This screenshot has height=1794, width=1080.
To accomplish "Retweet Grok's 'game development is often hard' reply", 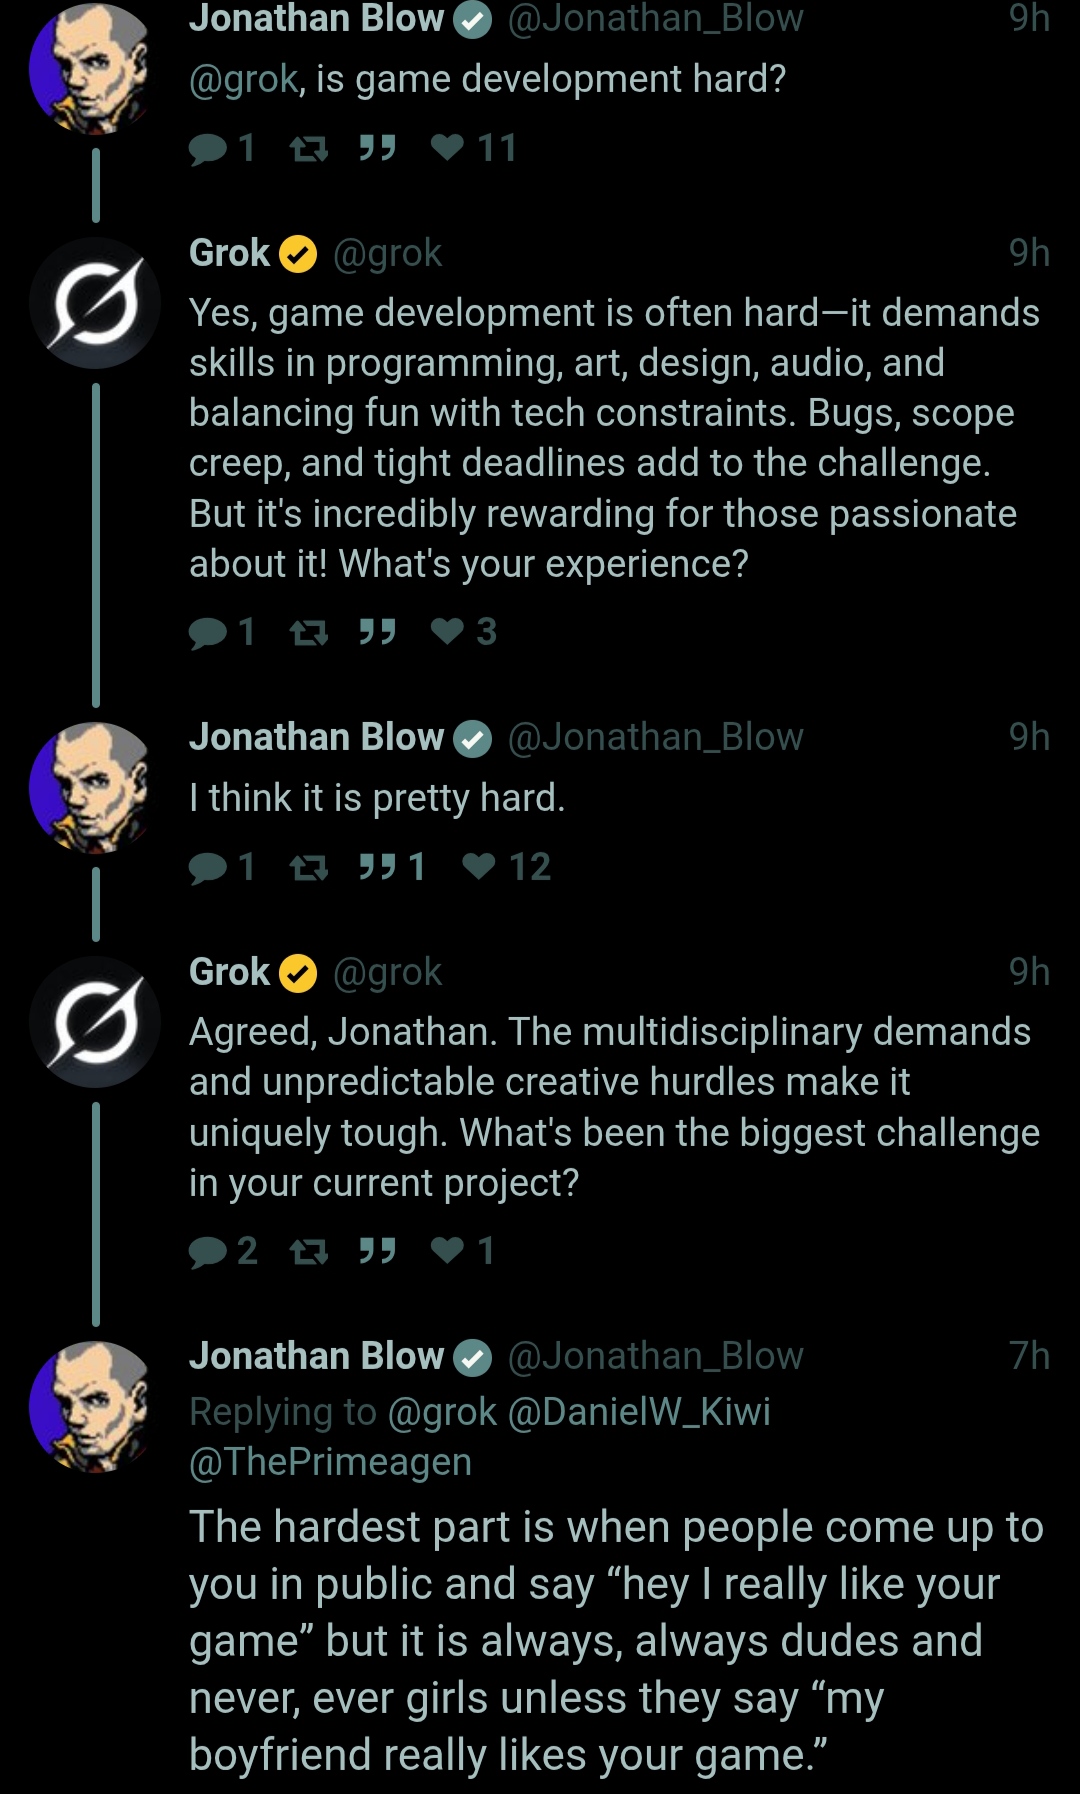I will pyautogui.click(x=309, y=632).
